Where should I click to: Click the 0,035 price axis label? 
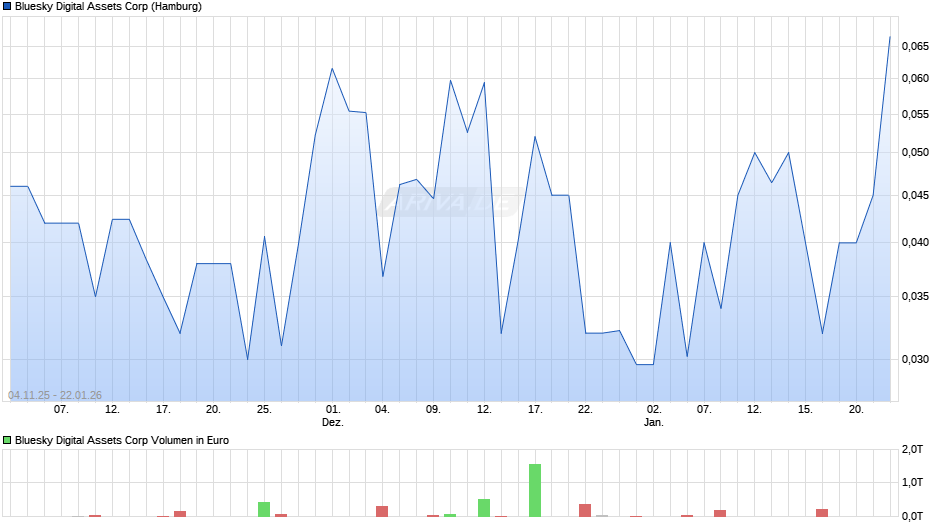tap(915, 296)
